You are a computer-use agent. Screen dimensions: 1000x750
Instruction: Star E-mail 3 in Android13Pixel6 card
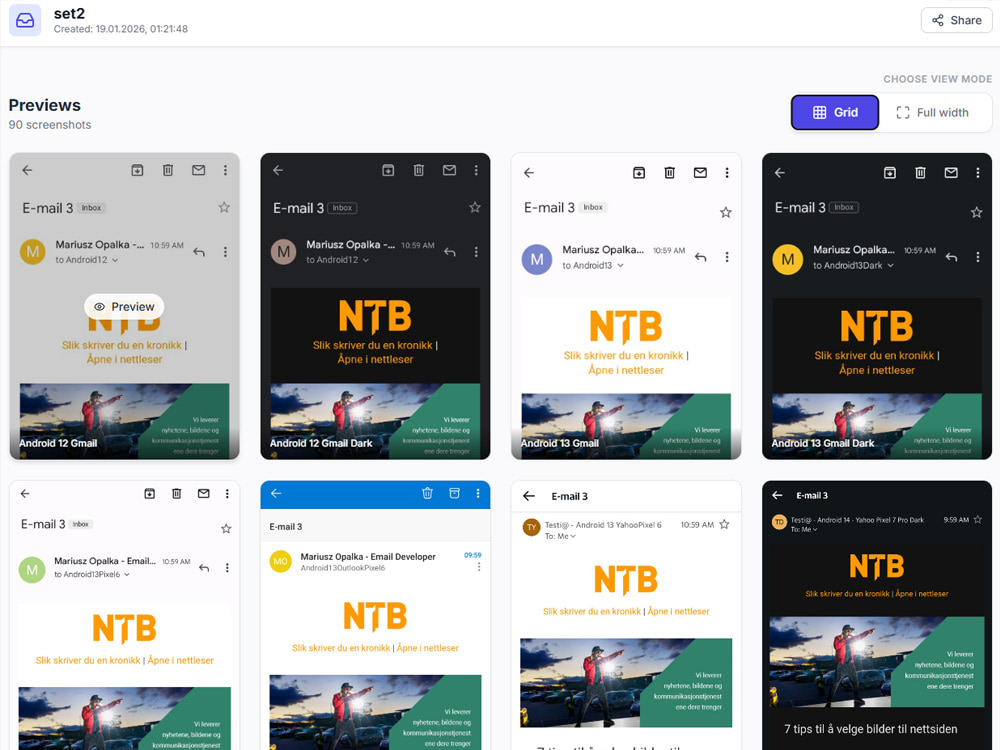(x=226, y=529)
